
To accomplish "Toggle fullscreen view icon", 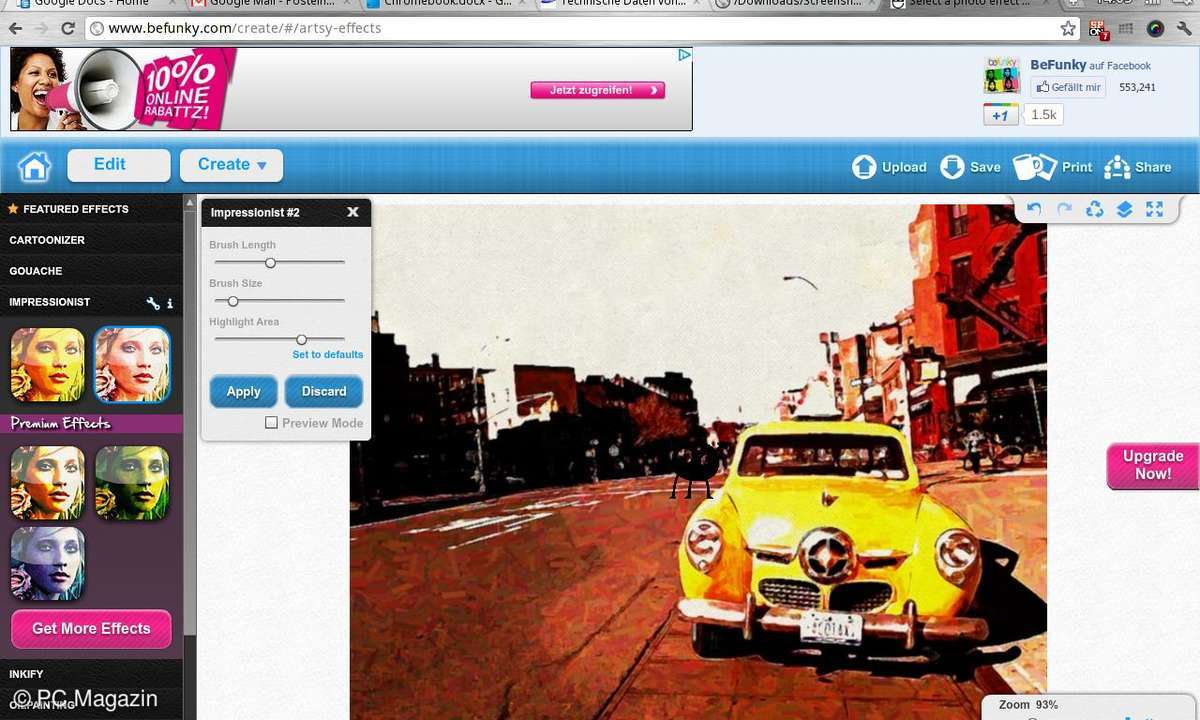I will pos(1154,209).
